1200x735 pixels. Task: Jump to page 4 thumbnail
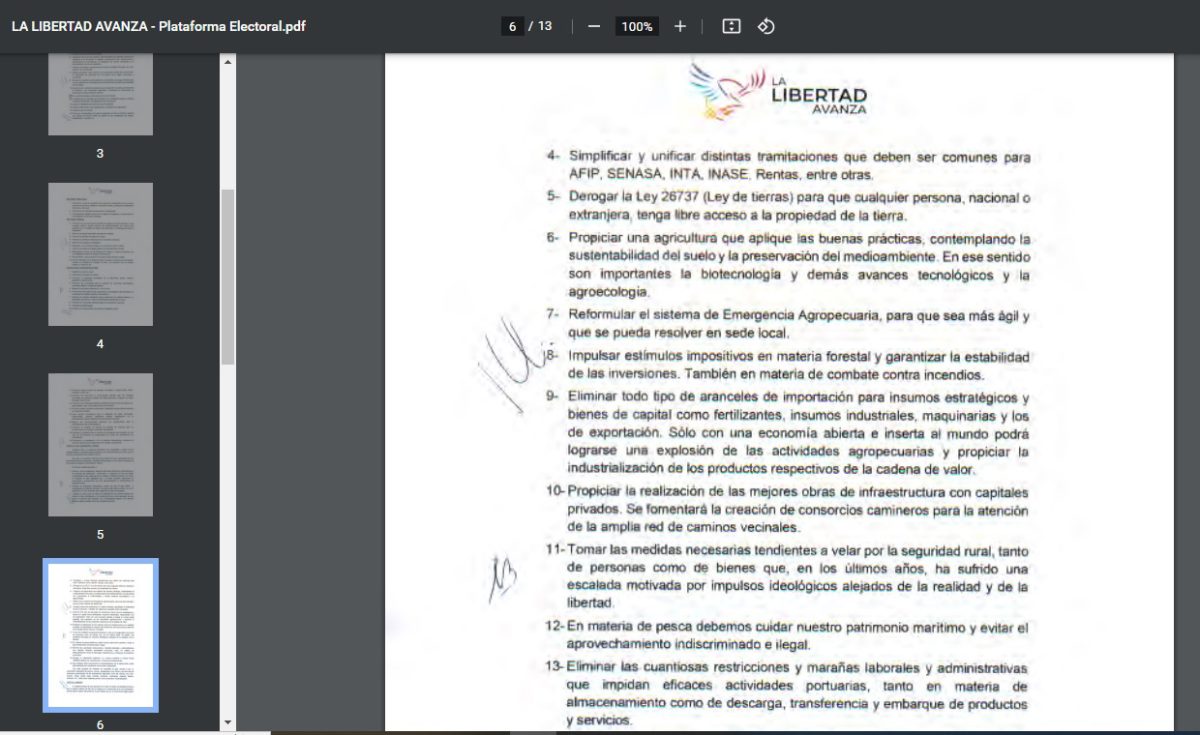click(x=100, y=254)
